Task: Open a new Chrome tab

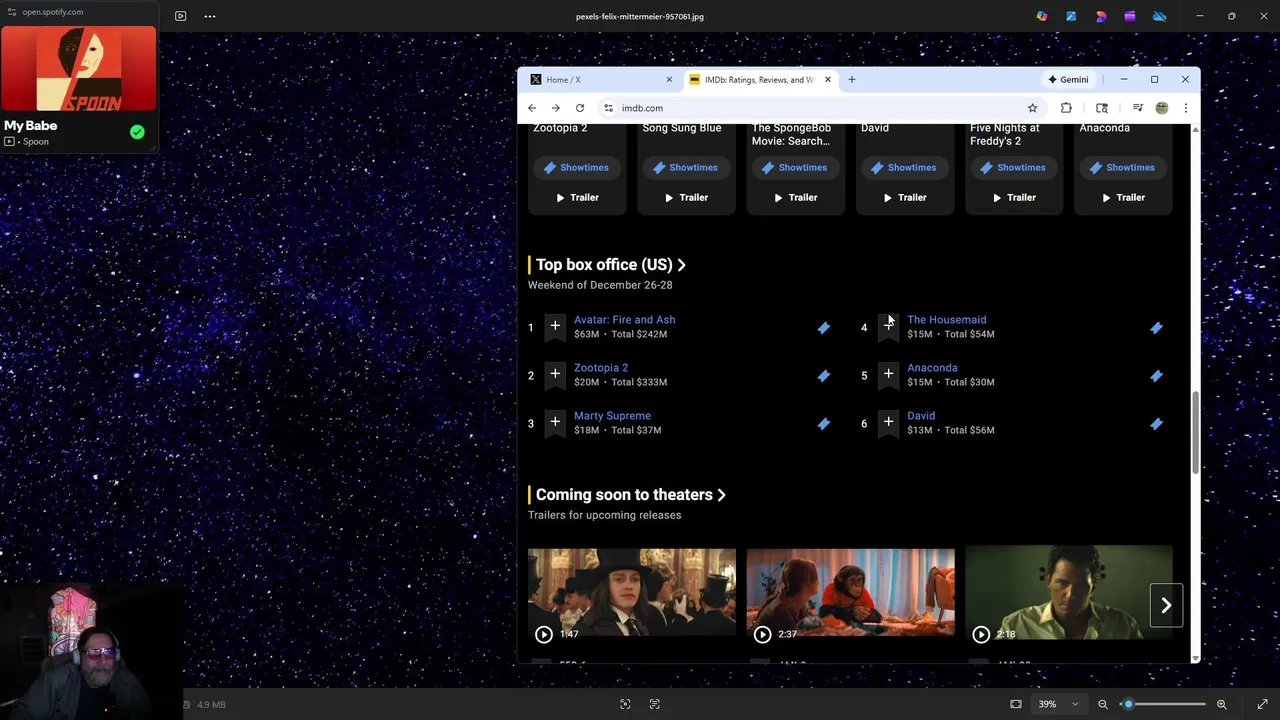Action: point(852,80)
